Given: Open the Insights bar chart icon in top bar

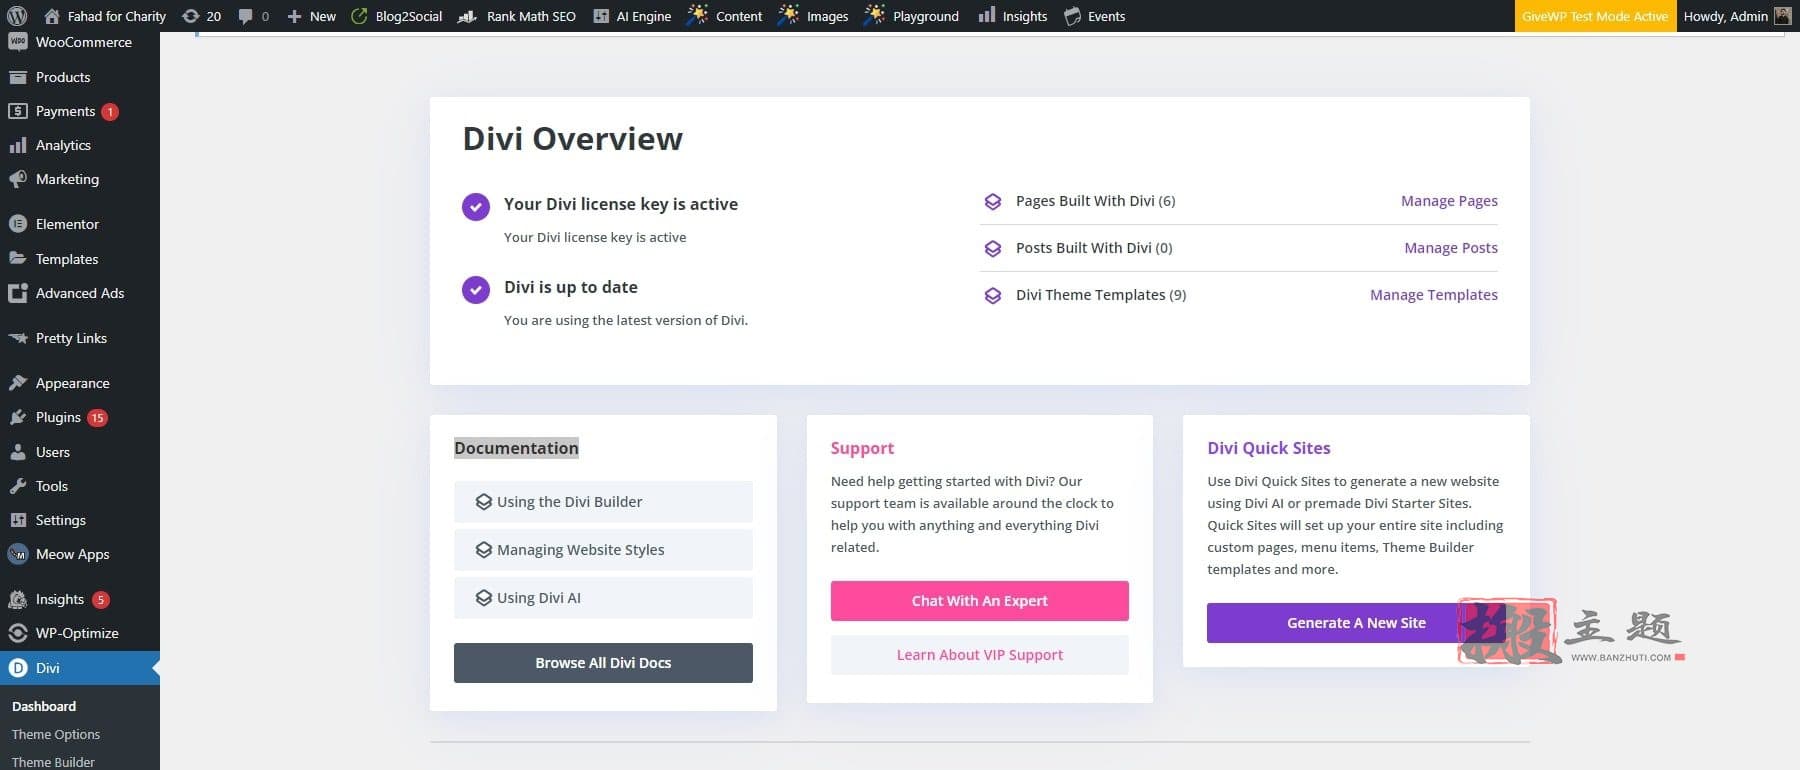Looking at the screenshot, I should [x=987, y=16].
